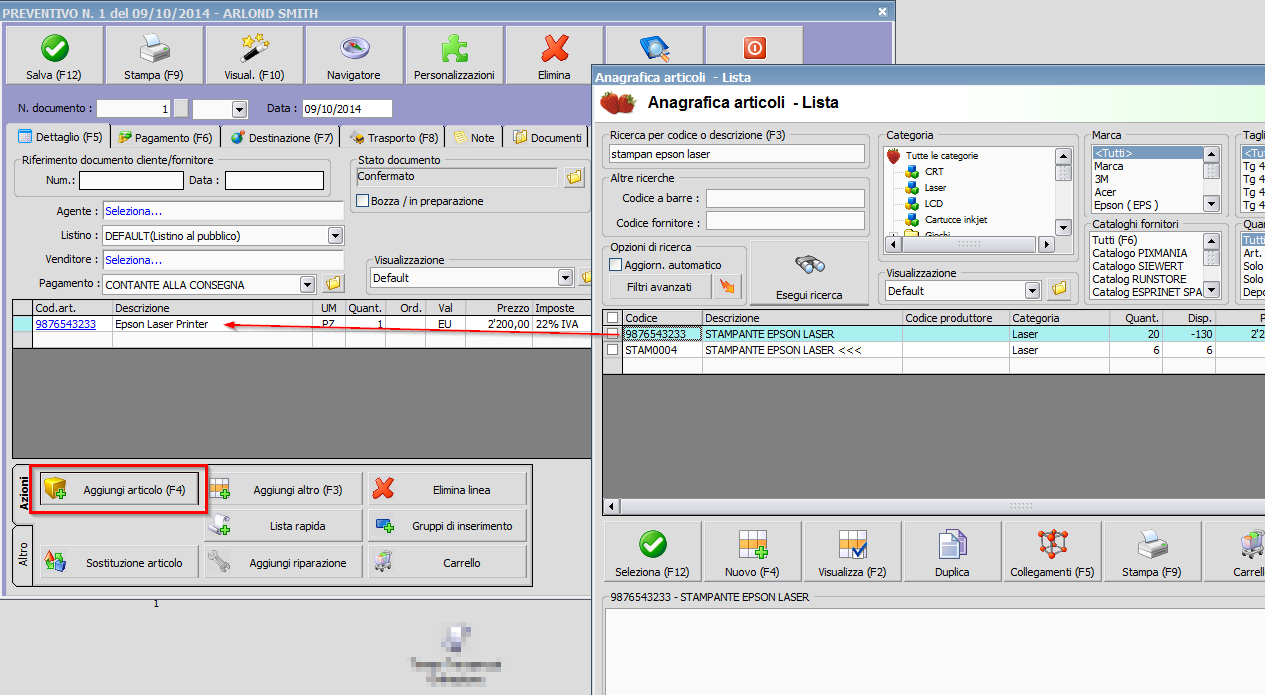Create new article with Nuovo (F4)
This screenshot has height=695, width=1265.
pyautogui.click(x=752, y=553)
